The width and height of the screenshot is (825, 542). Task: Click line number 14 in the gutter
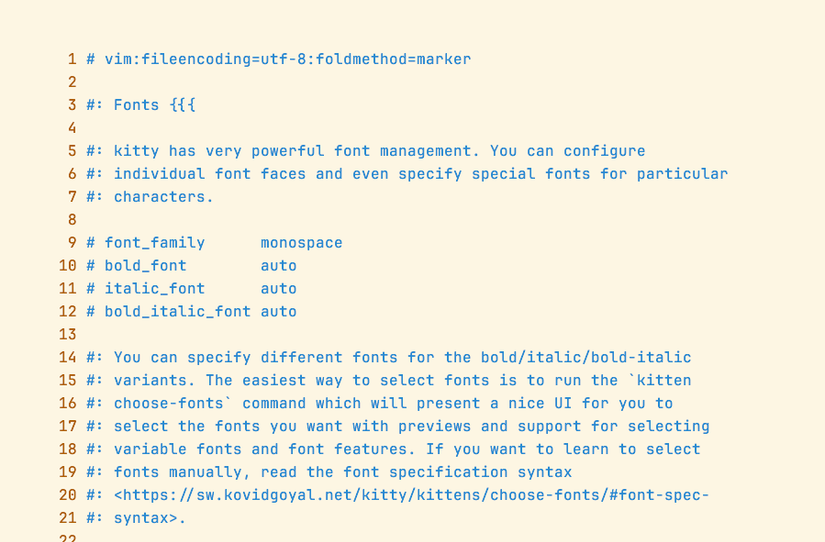pyautogui.click(x=67, y=358)
